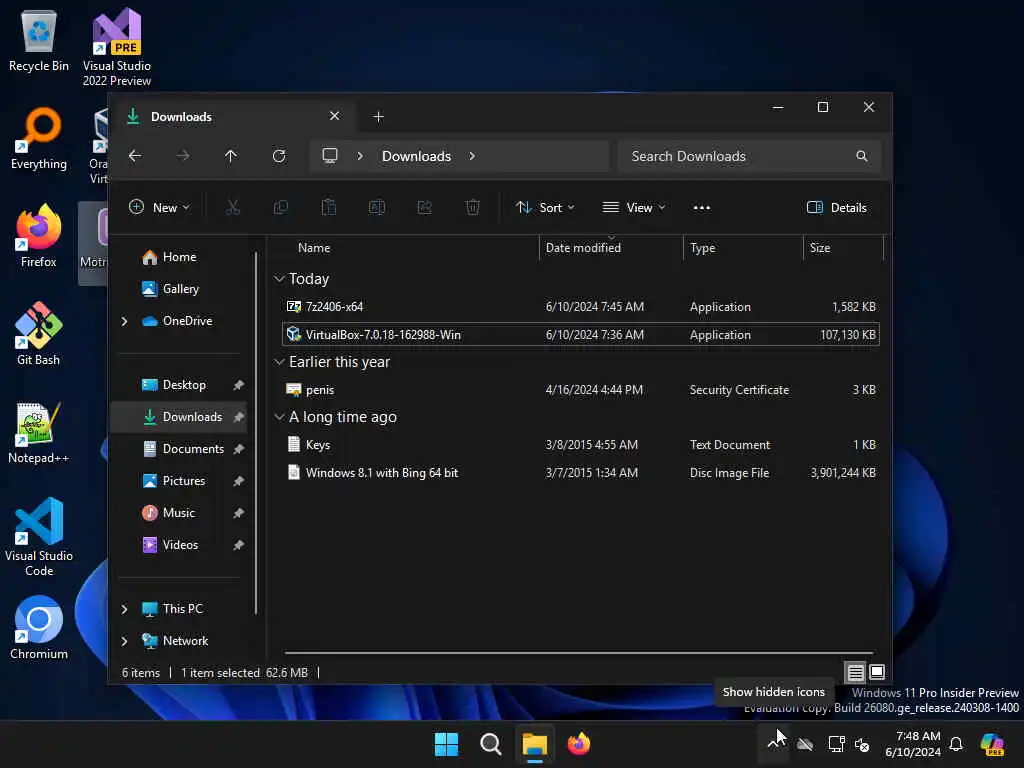
Task: Expand Network tree node
Action: [125, 641]
